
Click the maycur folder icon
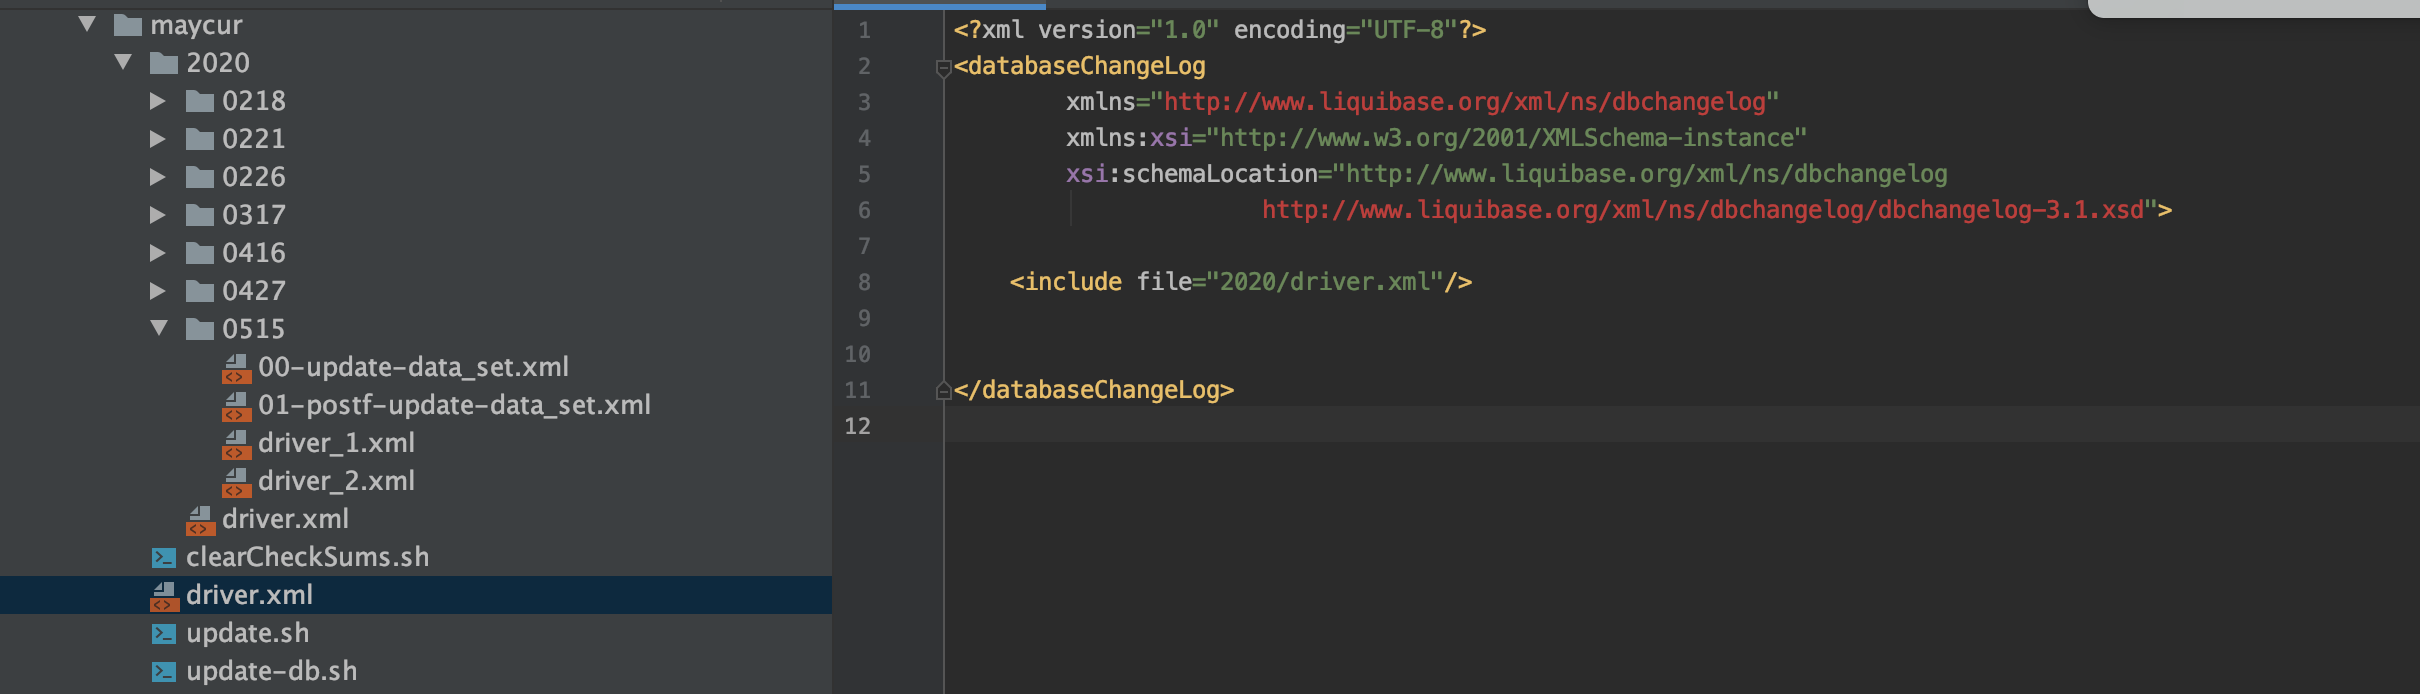[x=128, y=25]
